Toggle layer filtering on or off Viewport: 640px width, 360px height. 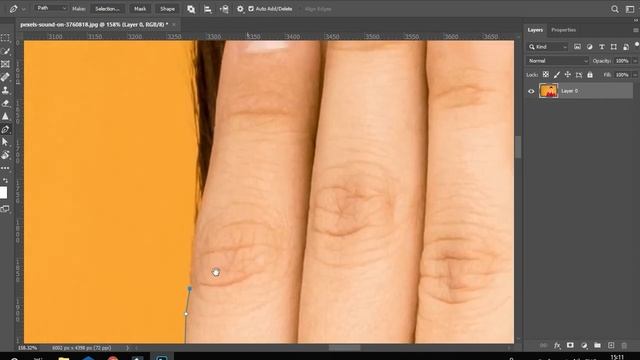[x=637, y=44]
